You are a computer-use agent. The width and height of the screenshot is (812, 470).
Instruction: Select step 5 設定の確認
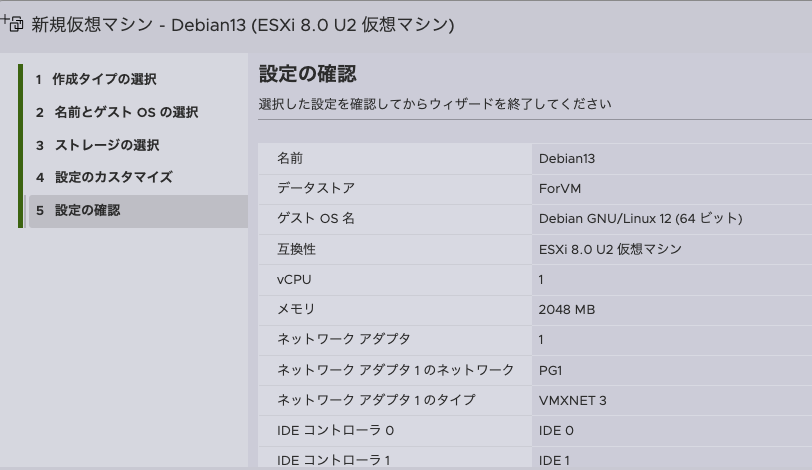tap(138, 211)
